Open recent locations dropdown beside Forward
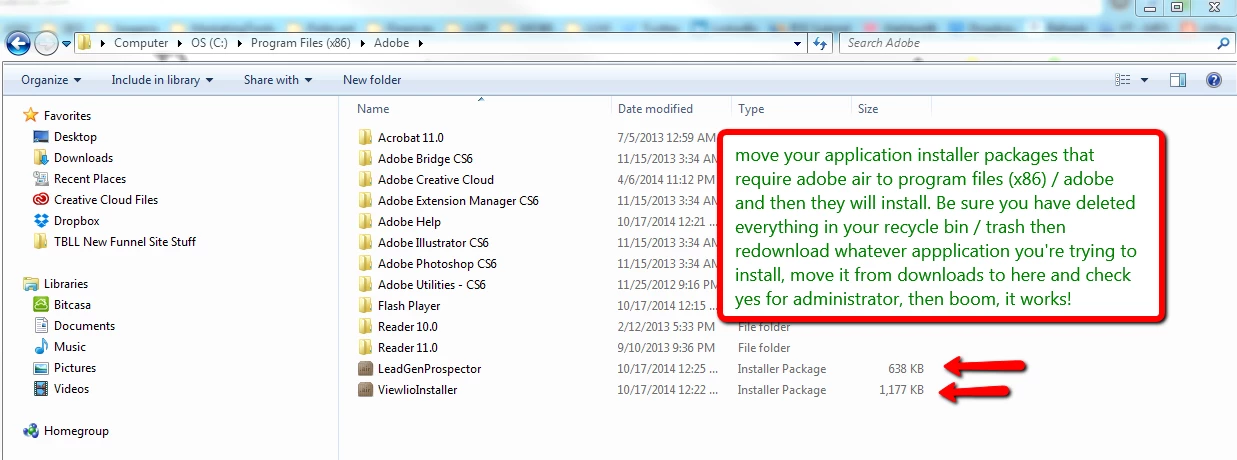 tap(66, 44)
